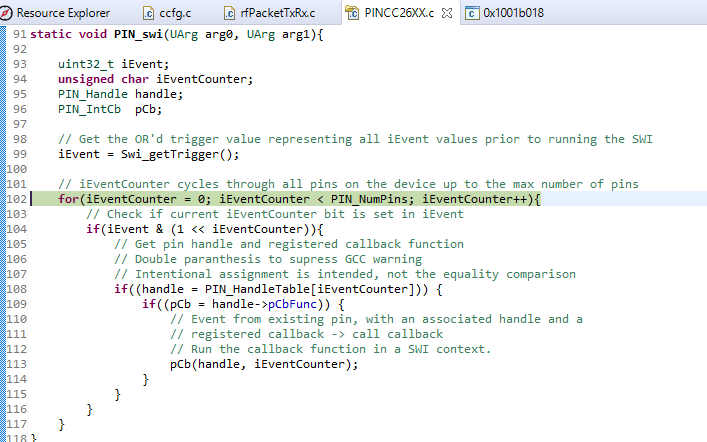Viewport: 707px width, 442px height.
Task: Click PIN_Handle type on line 95
Action: tap(93, 94)
